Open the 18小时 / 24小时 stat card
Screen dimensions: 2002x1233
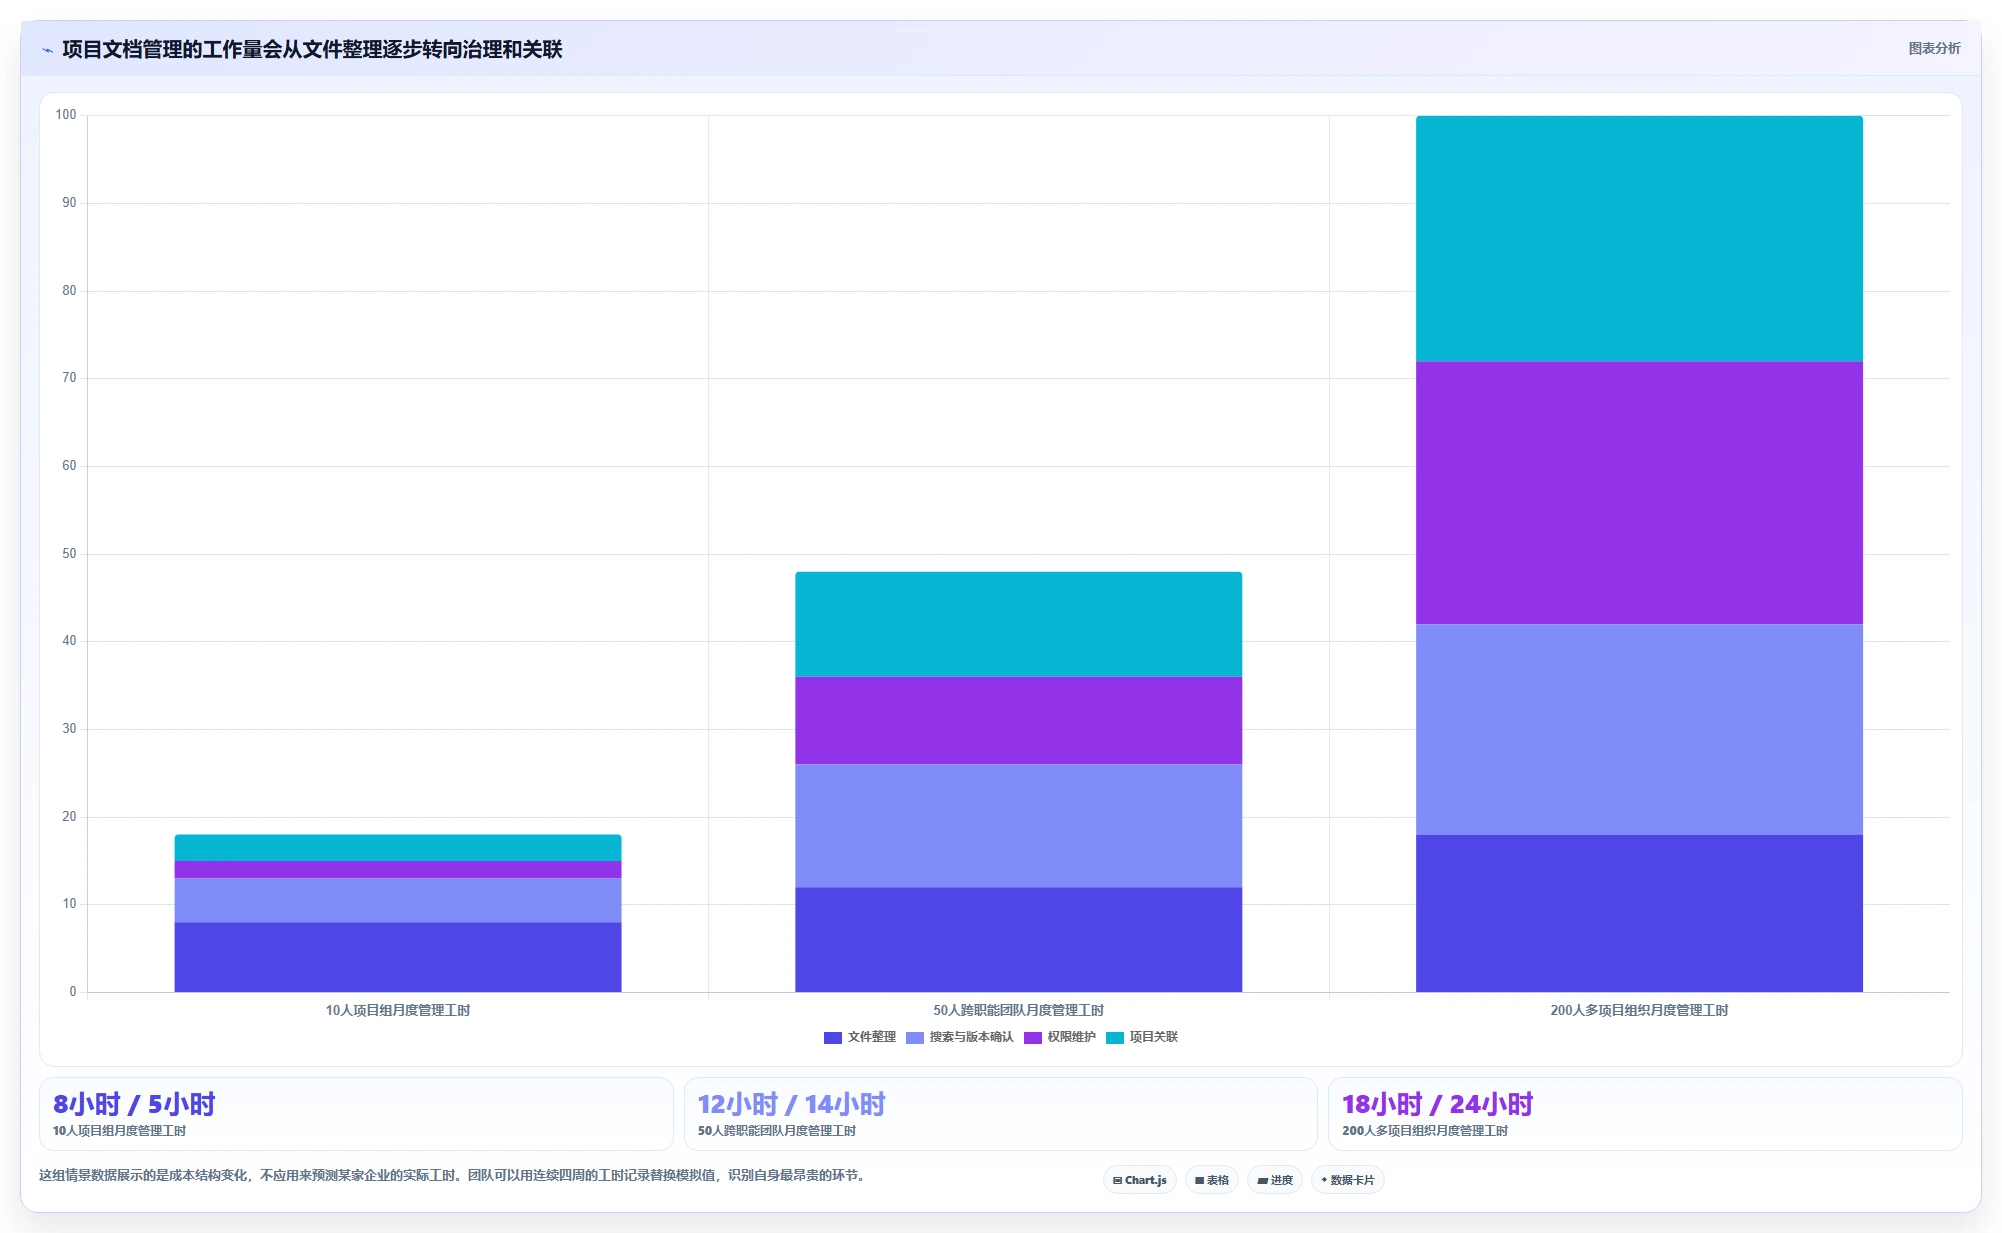point(1645,1114)
